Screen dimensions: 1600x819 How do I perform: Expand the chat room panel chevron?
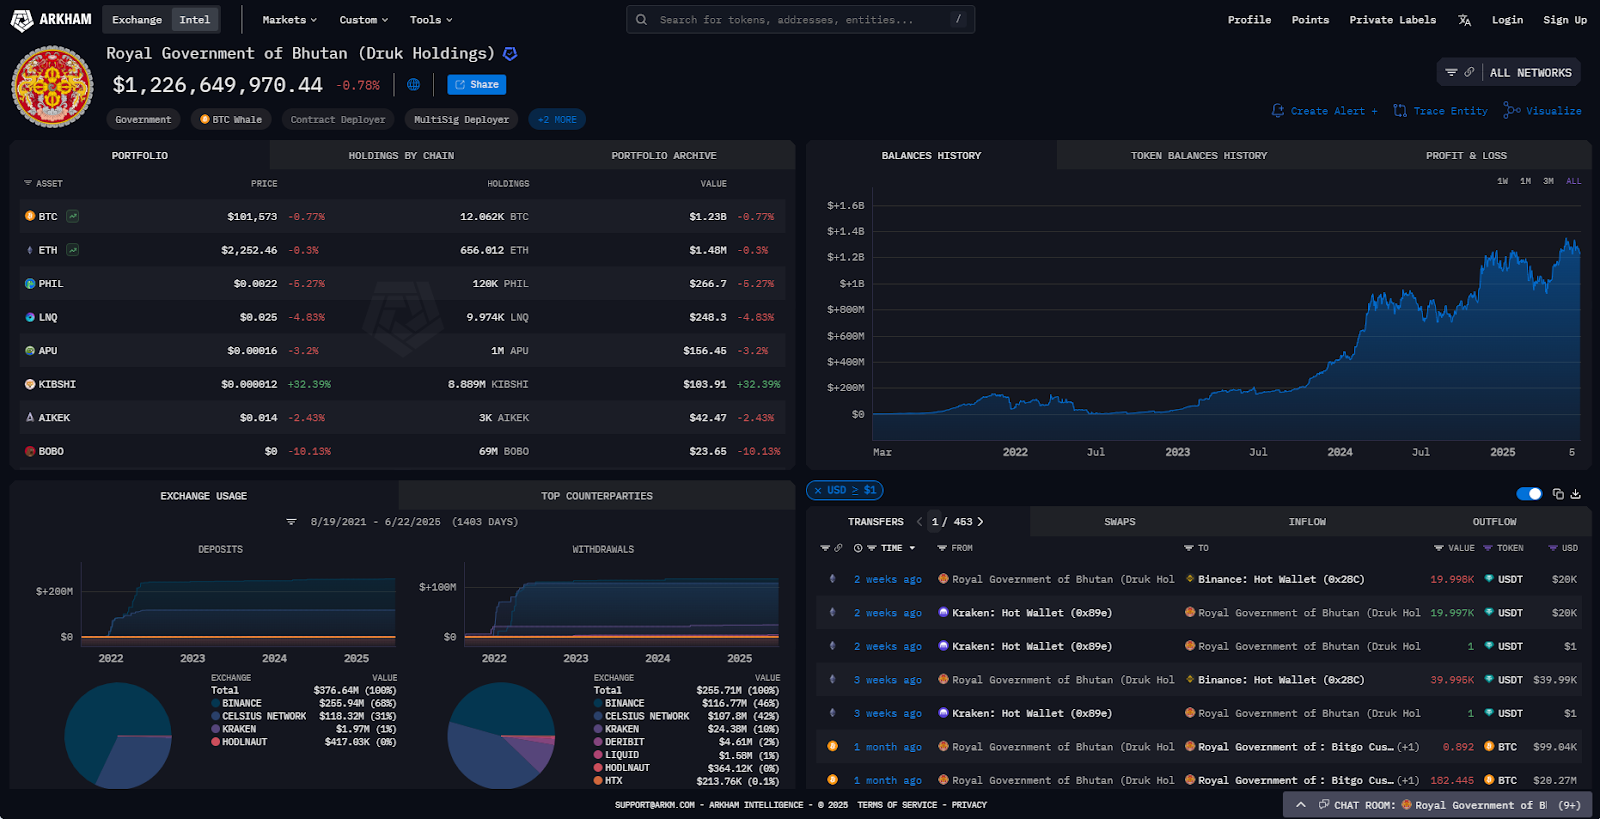[x=1300, y=805]
